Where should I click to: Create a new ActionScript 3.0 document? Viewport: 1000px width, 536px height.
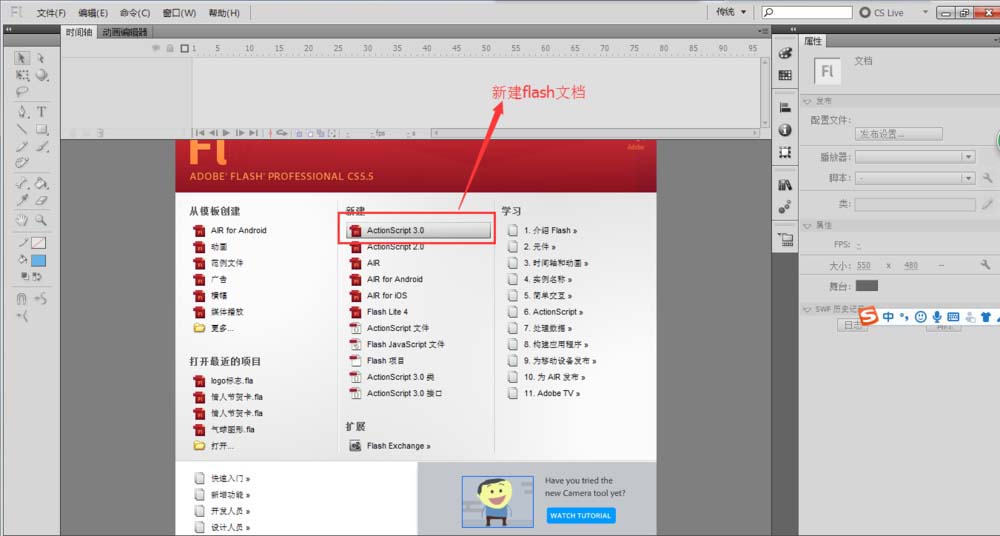click(x=419, y=230)
